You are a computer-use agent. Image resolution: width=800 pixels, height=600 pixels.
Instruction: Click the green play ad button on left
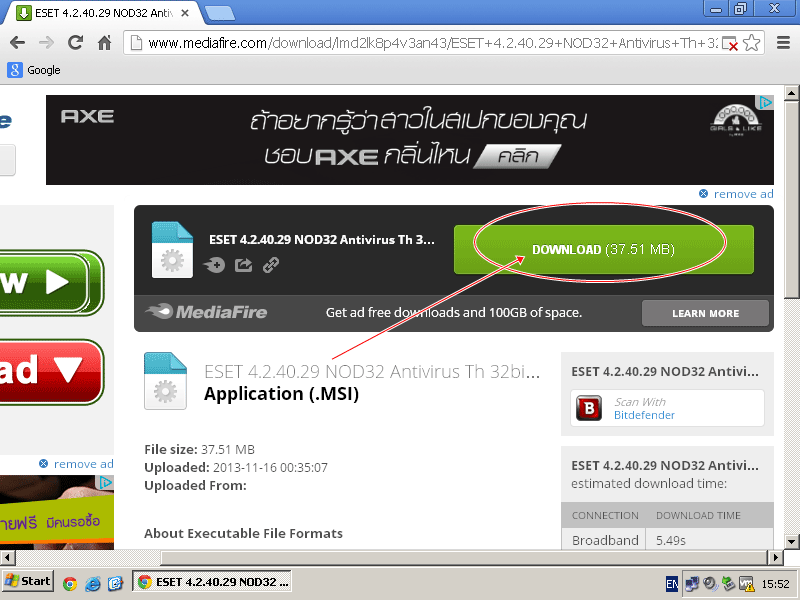[50, 282]
